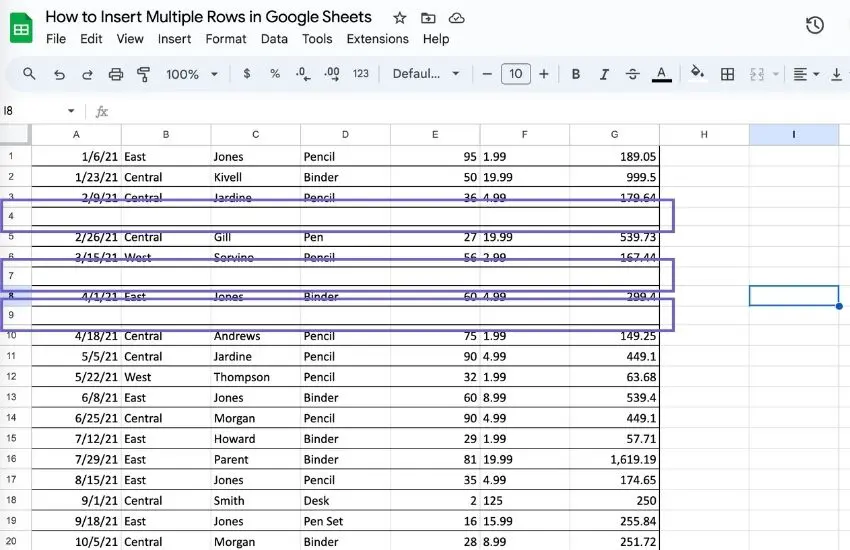Expand the Default font dropdown
850x550 pixels.
pos(426,74)
